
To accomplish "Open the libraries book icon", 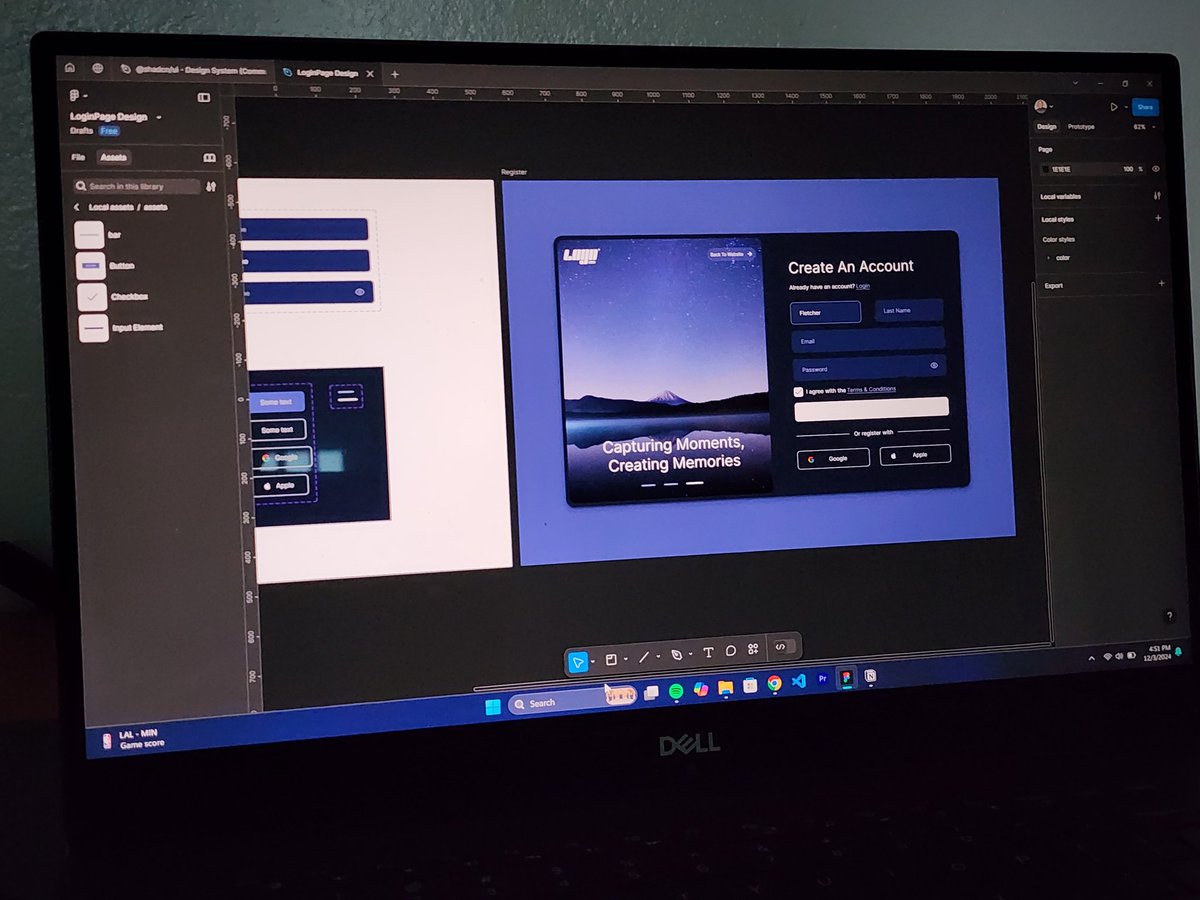I will pos(209,157).
